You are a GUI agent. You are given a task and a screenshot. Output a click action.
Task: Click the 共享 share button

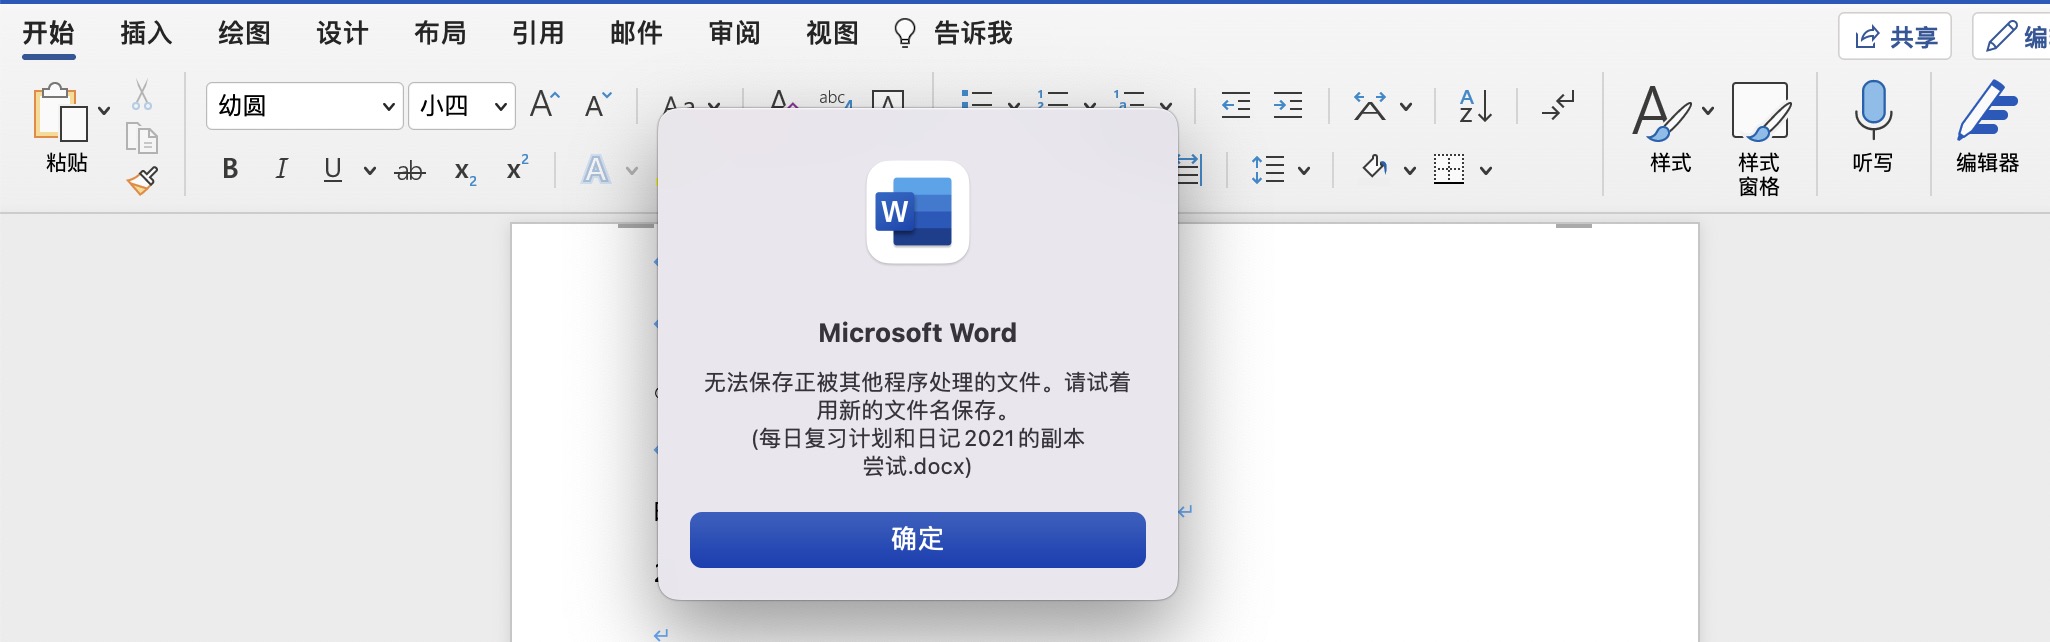point(1895,37)
